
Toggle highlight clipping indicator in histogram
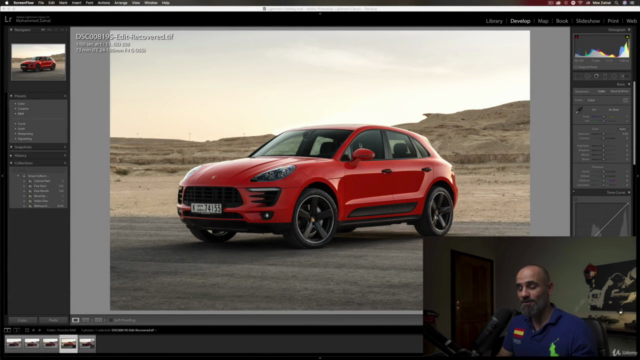[627, 37]
